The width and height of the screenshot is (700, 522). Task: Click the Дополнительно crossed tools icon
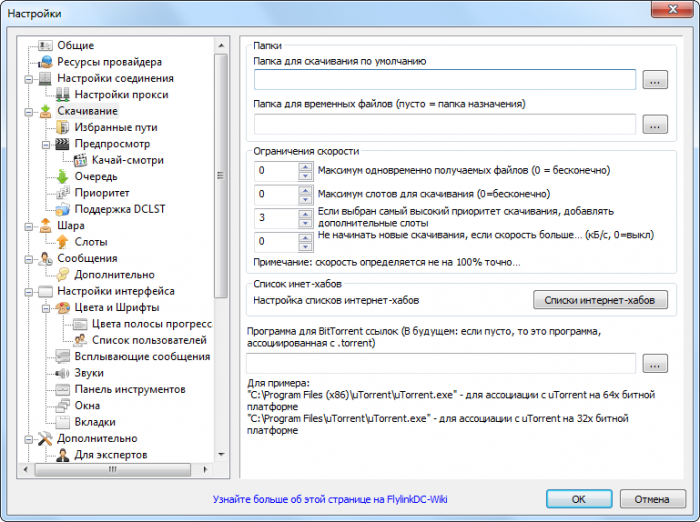[44, 438]
